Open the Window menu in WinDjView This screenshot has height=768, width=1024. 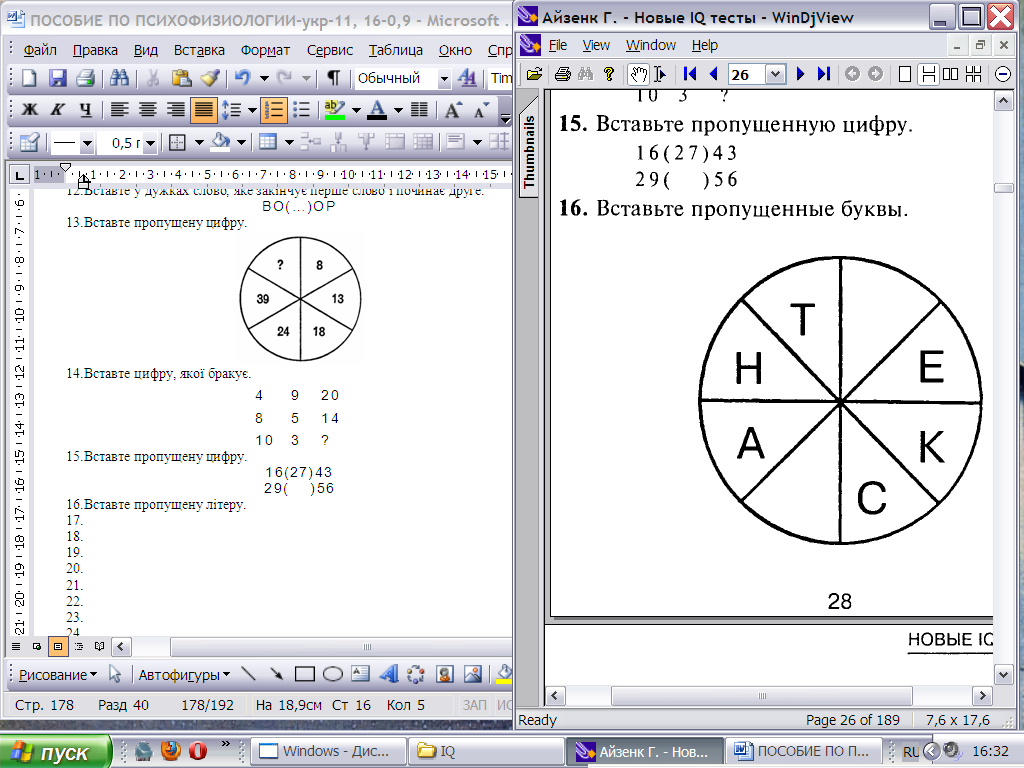pyautogui.click(x=650, y=45)
